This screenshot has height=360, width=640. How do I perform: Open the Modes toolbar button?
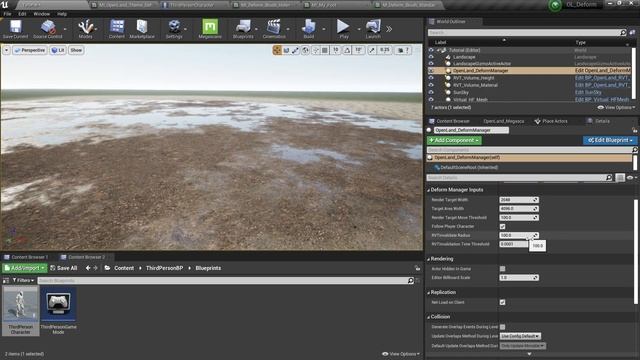(85, 29)
